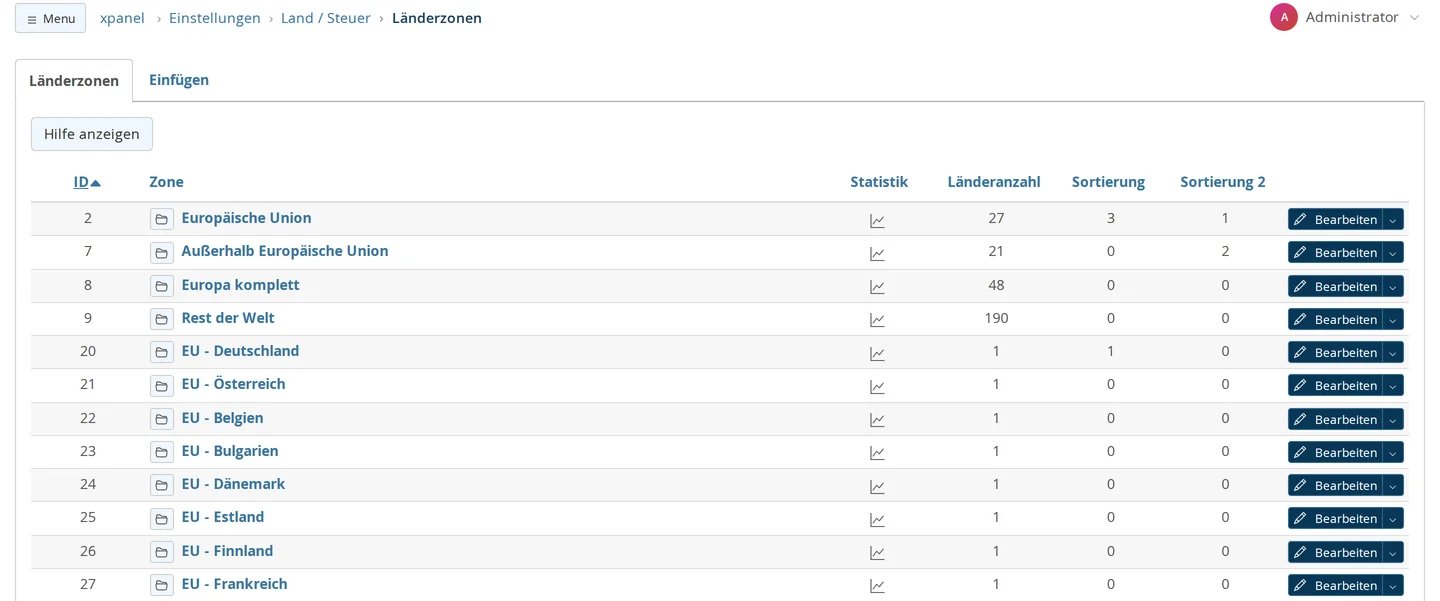Open the Europäische Union zone link
Screen dimensions: 1440x601
(246, 218)
